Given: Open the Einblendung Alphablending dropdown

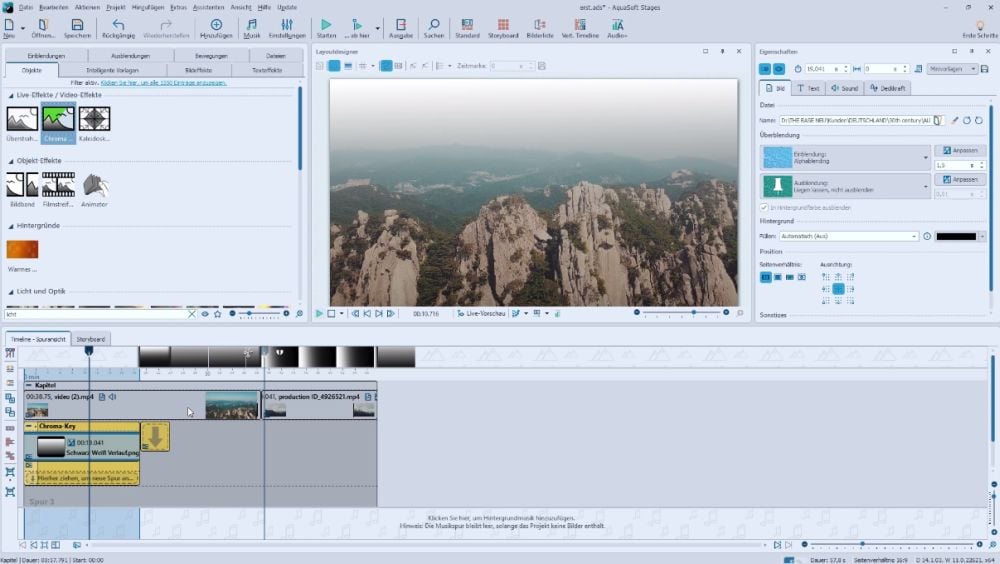Looking at the screenshot, I should (926, 157).
